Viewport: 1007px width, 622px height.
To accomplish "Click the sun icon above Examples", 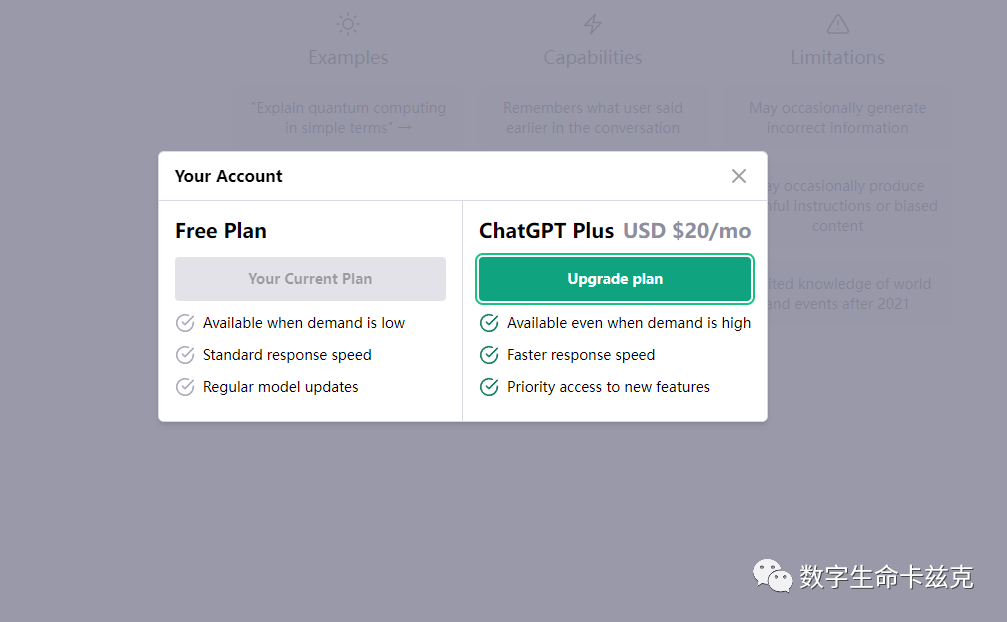I will tap(348, 24).
